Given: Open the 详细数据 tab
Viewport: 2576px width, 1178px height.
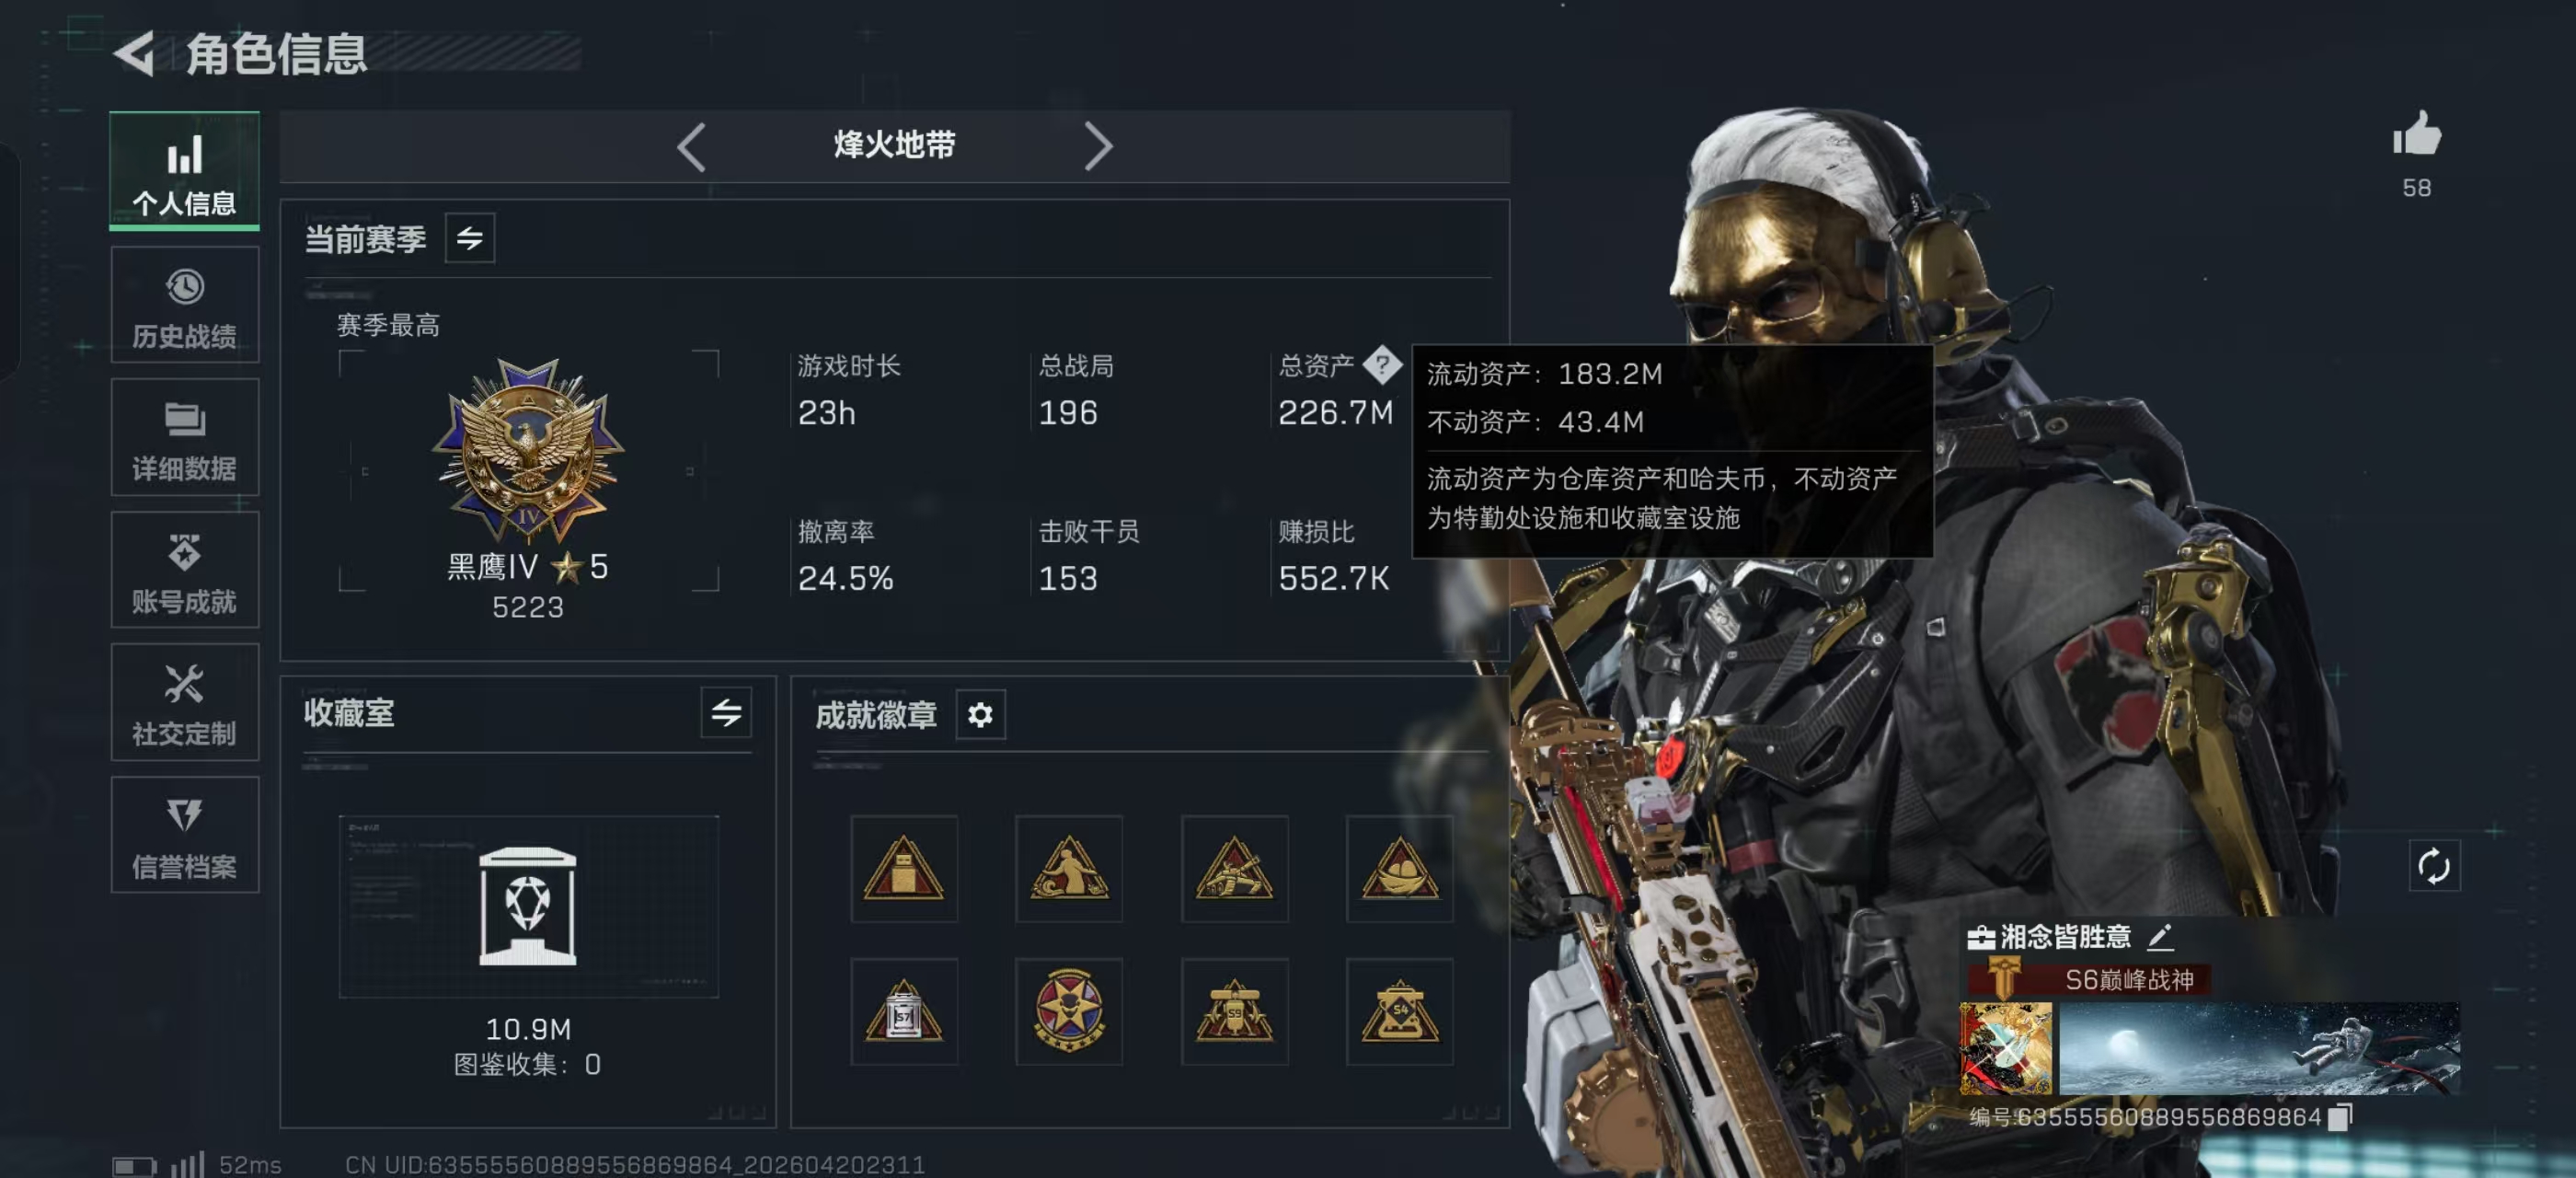Looking at the screenshot, I should pyautogui.click(x=185, y=438).
